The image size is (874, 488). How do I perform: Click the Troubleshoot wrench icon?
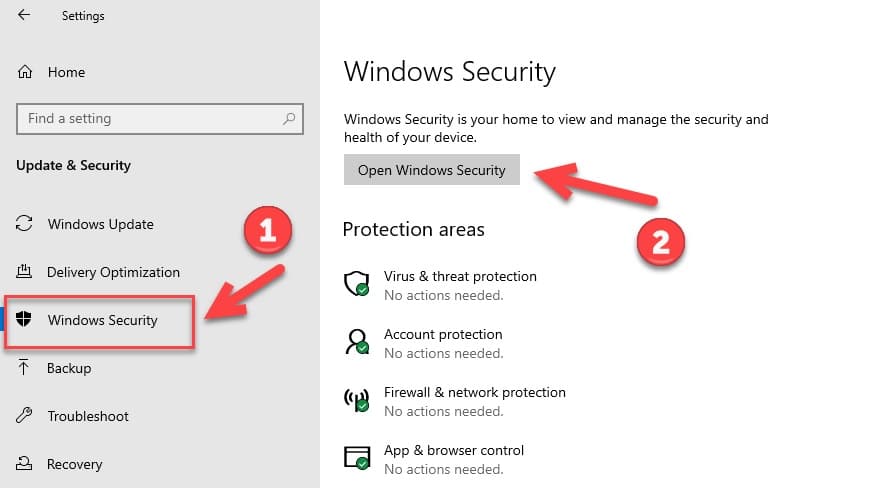24,415
